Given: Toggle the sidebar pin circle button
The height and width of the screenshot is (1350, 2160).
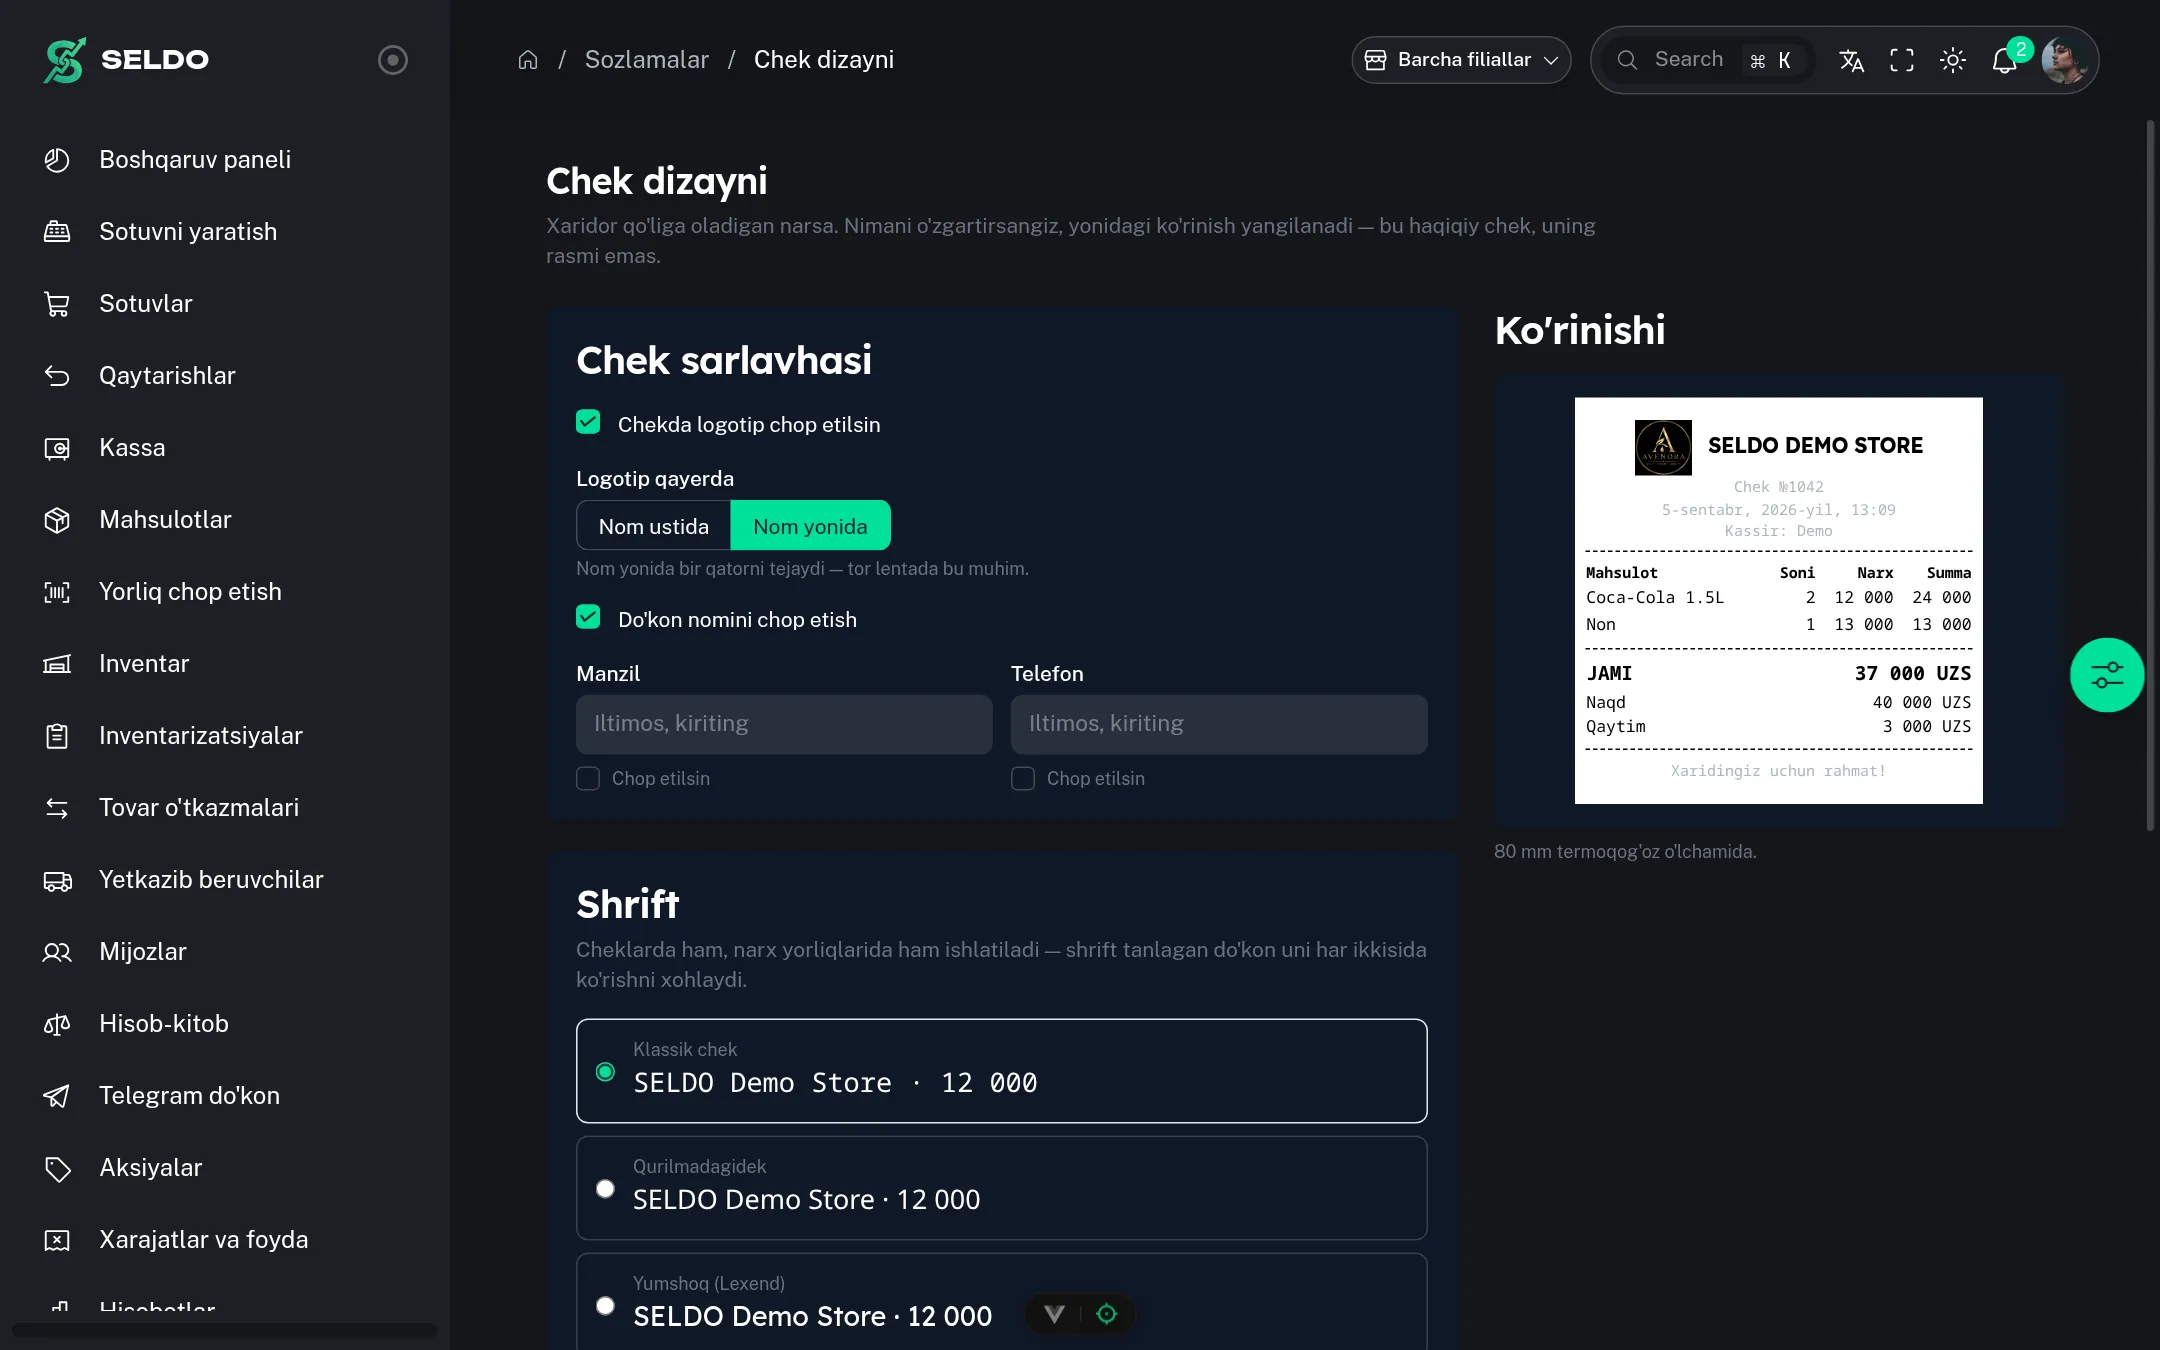Looking at the screenshot, I should (x=392, y=60).
